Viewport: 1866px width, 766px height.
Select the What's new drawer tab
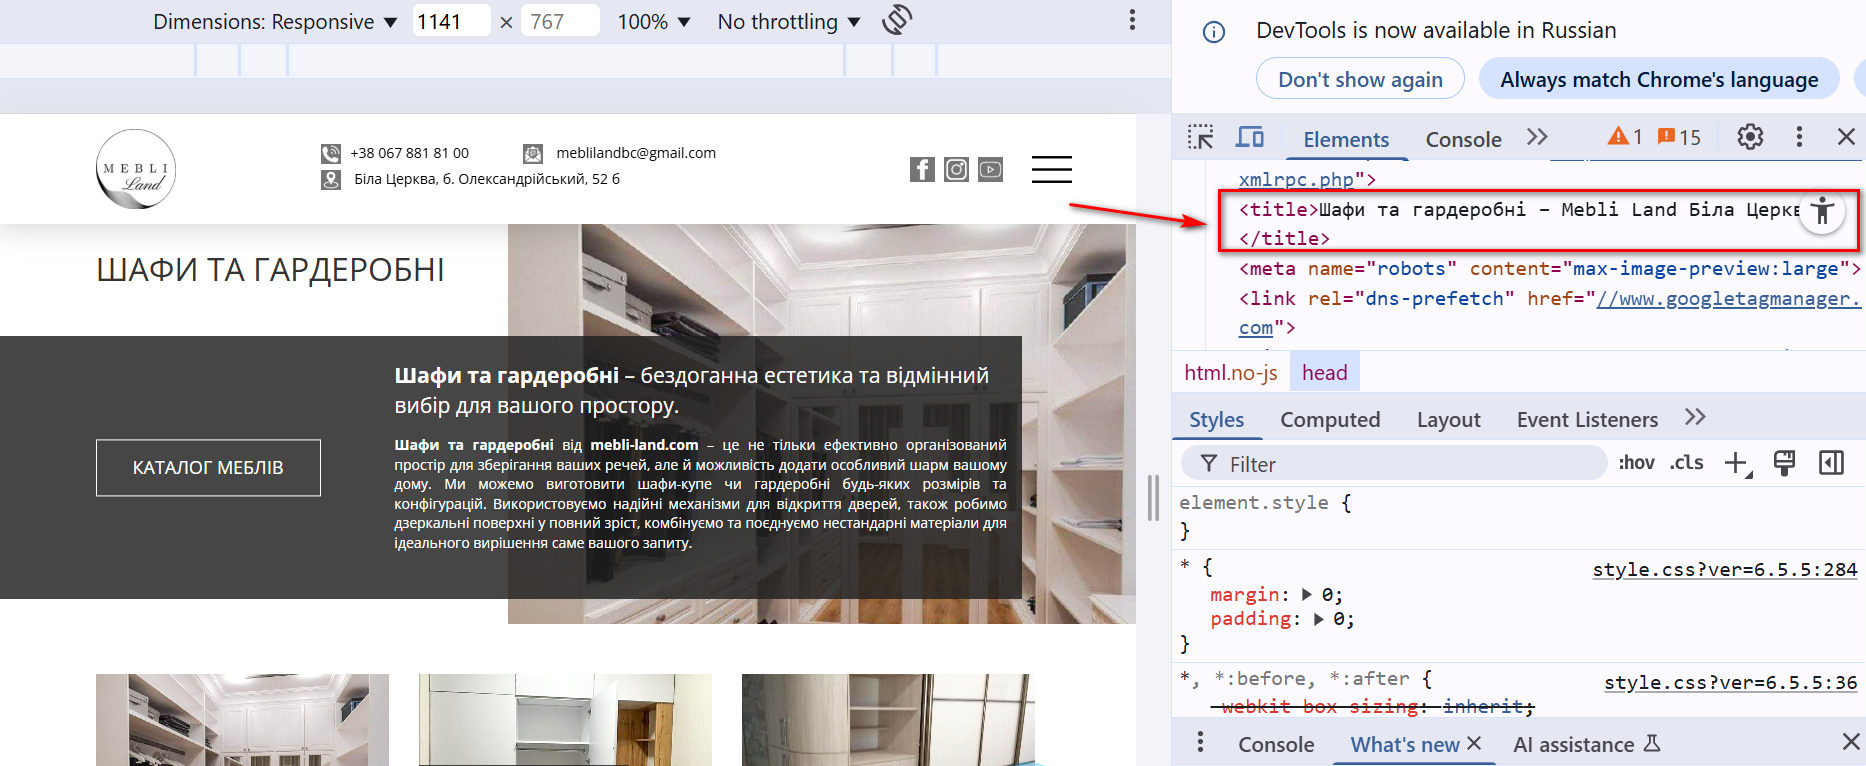[1405, 744]
